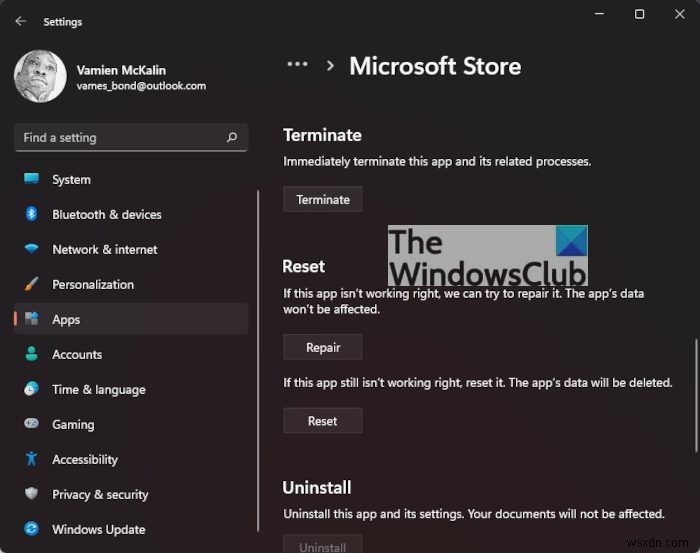Click the Vamien McKalin account name

[x=121, y=70]
